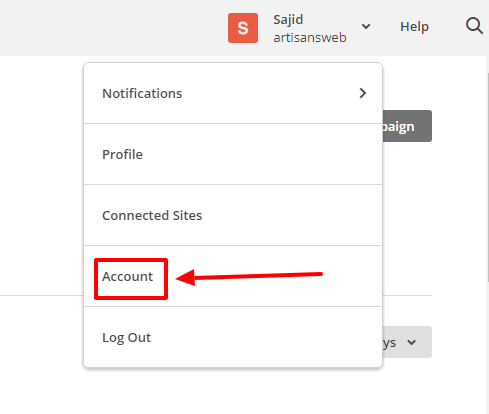Collapse the user menu using header chevron
This screenshot has height=414, width=489.
click(366, 26)
